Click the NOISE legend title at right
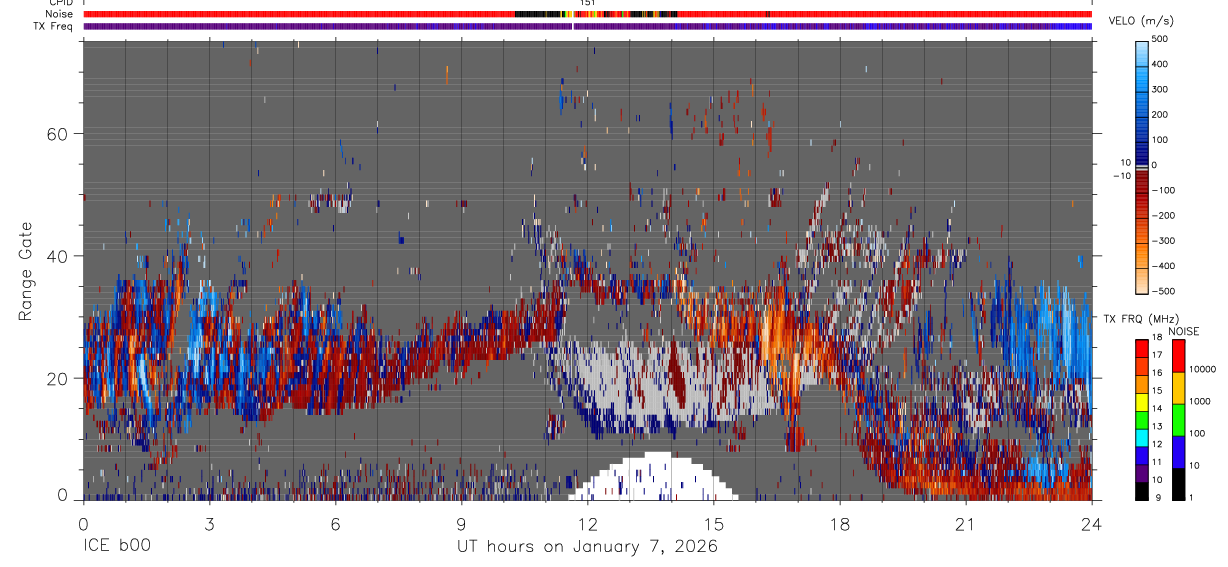 point(1184,331)
